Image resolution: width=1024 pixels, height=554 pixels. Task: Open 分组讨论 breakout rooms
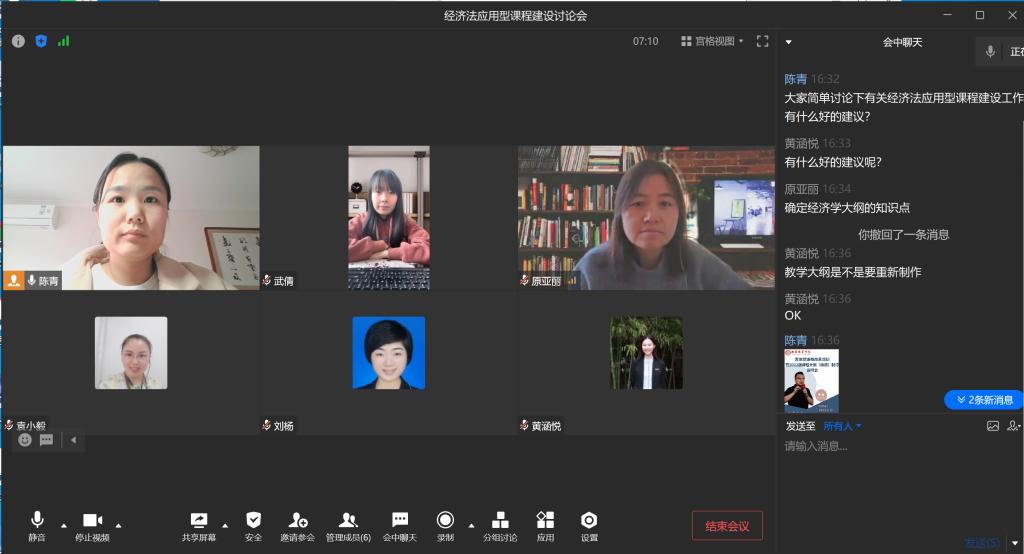pyautogui.click(x=500, y=525)
